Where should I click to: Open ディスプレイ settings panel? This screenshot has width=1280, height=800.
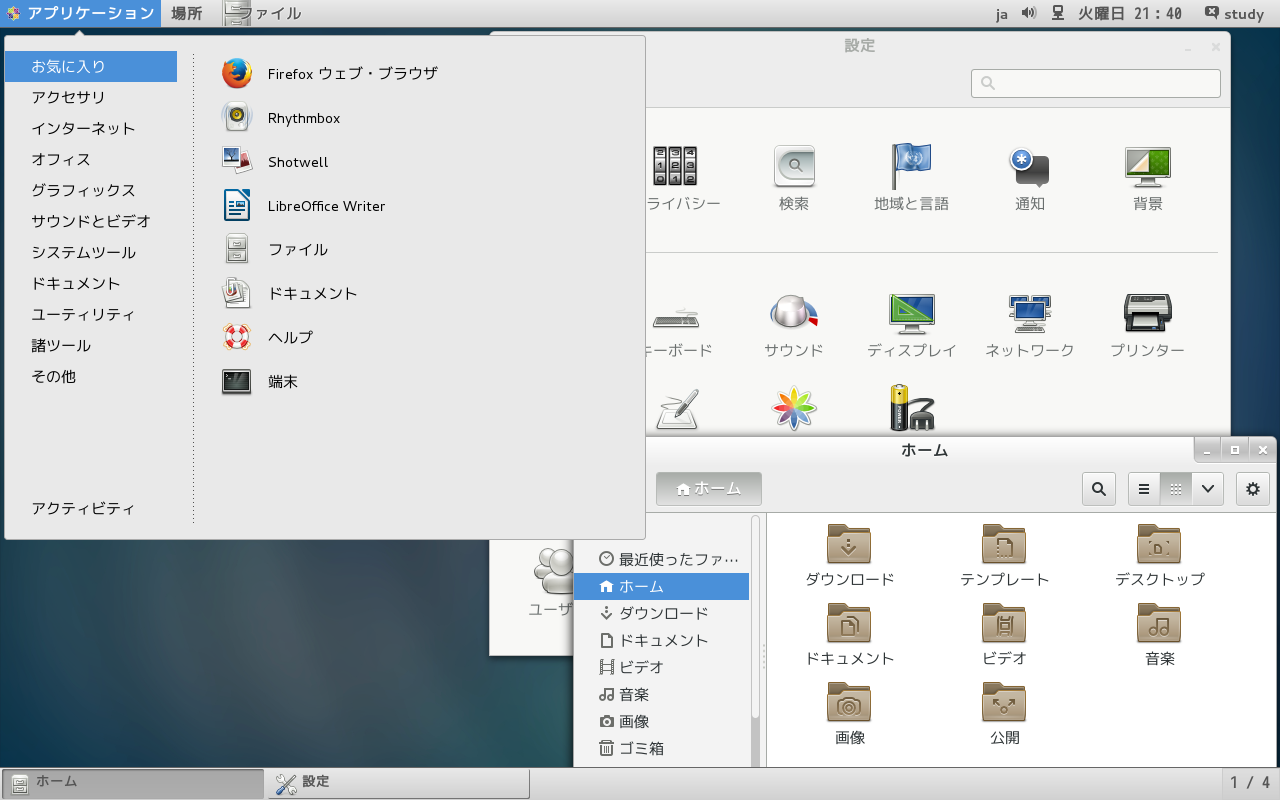click(x=911, y=325)
